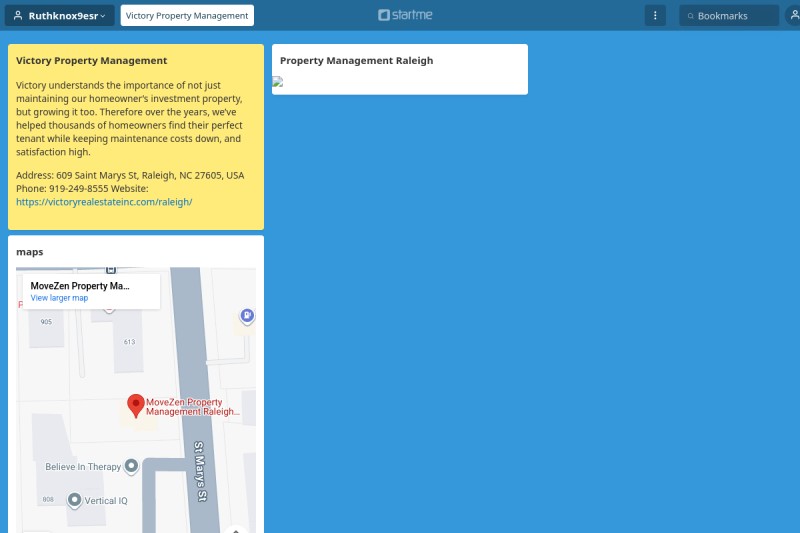Click the broken image in Property Management Raleigh
Image resolution: width=800 pixels, height=533 pixels.
(278, 81)
